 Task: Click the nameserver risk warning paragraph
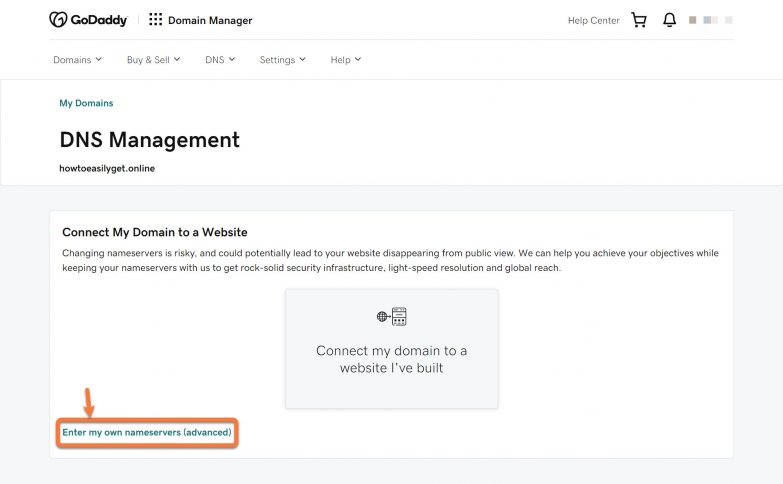(x=390, y=260)
